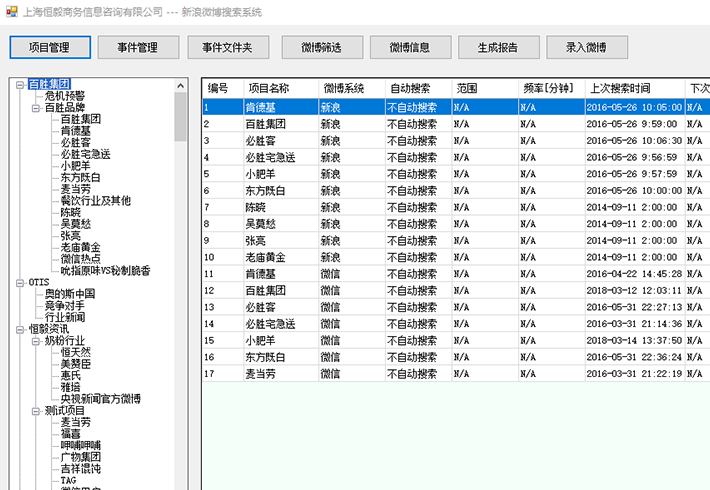710x490 pixels.
Task: Select 广物集团 tree item
Action: point(81,457)
